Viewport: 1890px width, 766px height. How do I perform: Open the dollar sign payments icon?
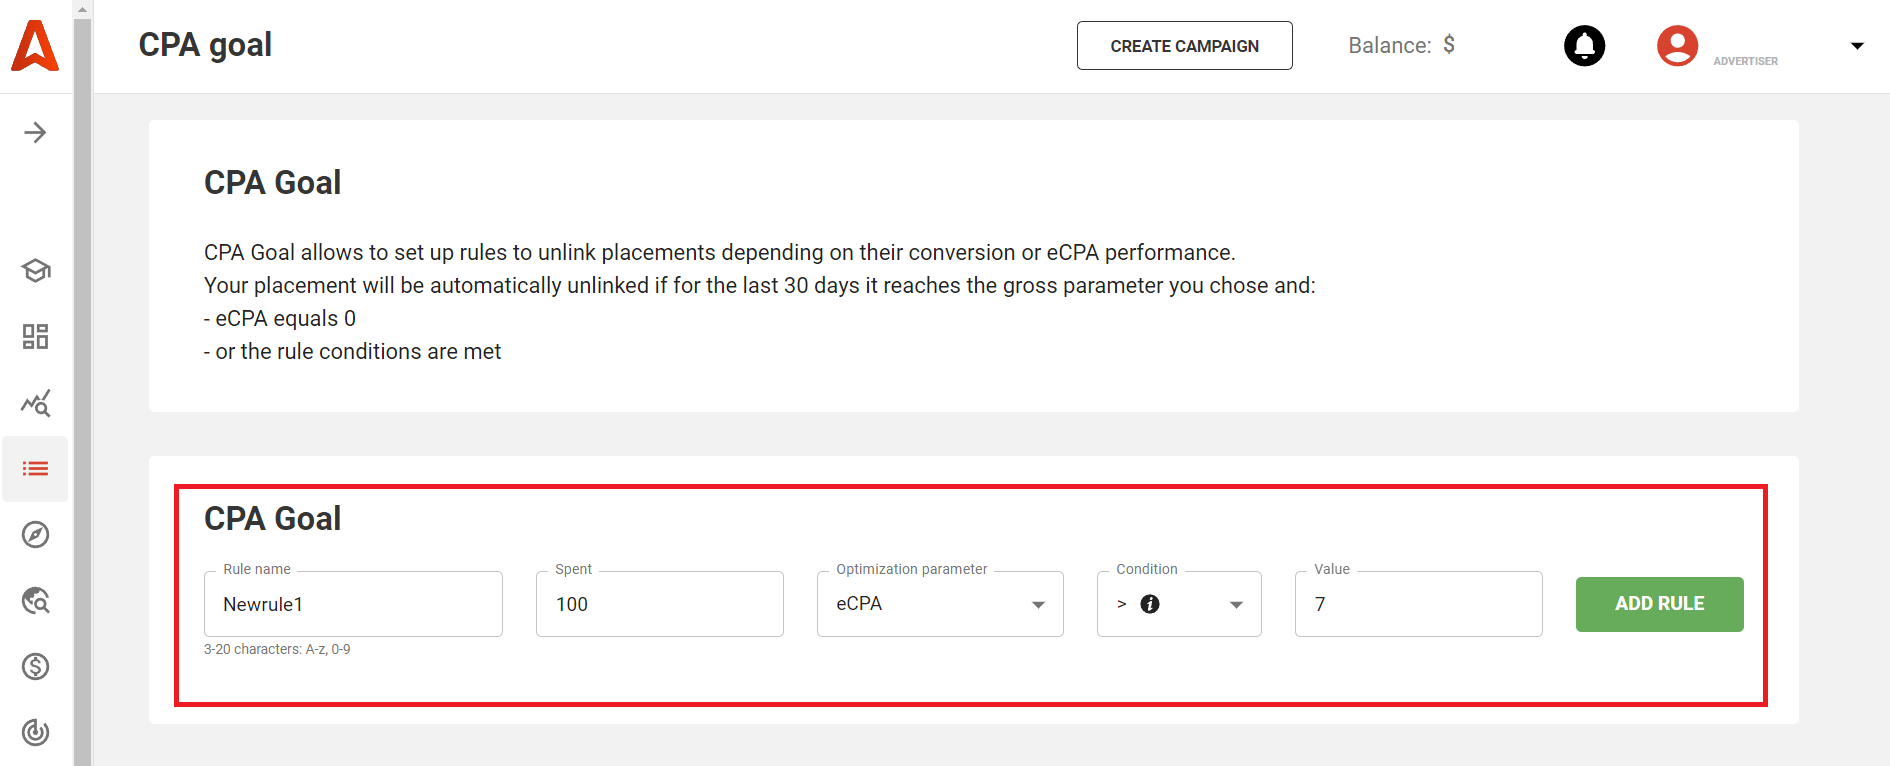[35, 666]
